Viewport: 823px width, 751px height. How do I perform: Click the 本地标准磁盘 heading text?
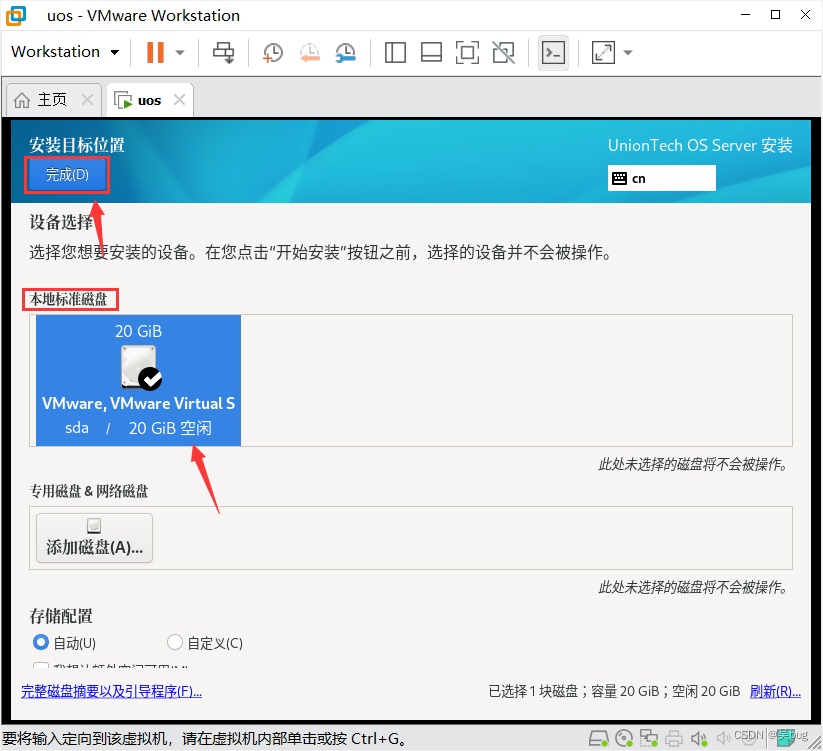click(x=69, y=299)
